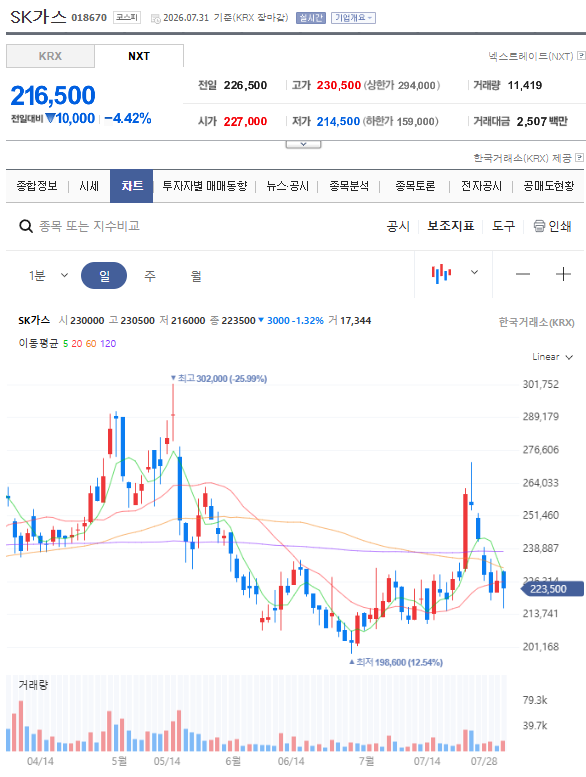Click the 223,500 current price marker
The image size is (586, 777).
pos(552,589)
